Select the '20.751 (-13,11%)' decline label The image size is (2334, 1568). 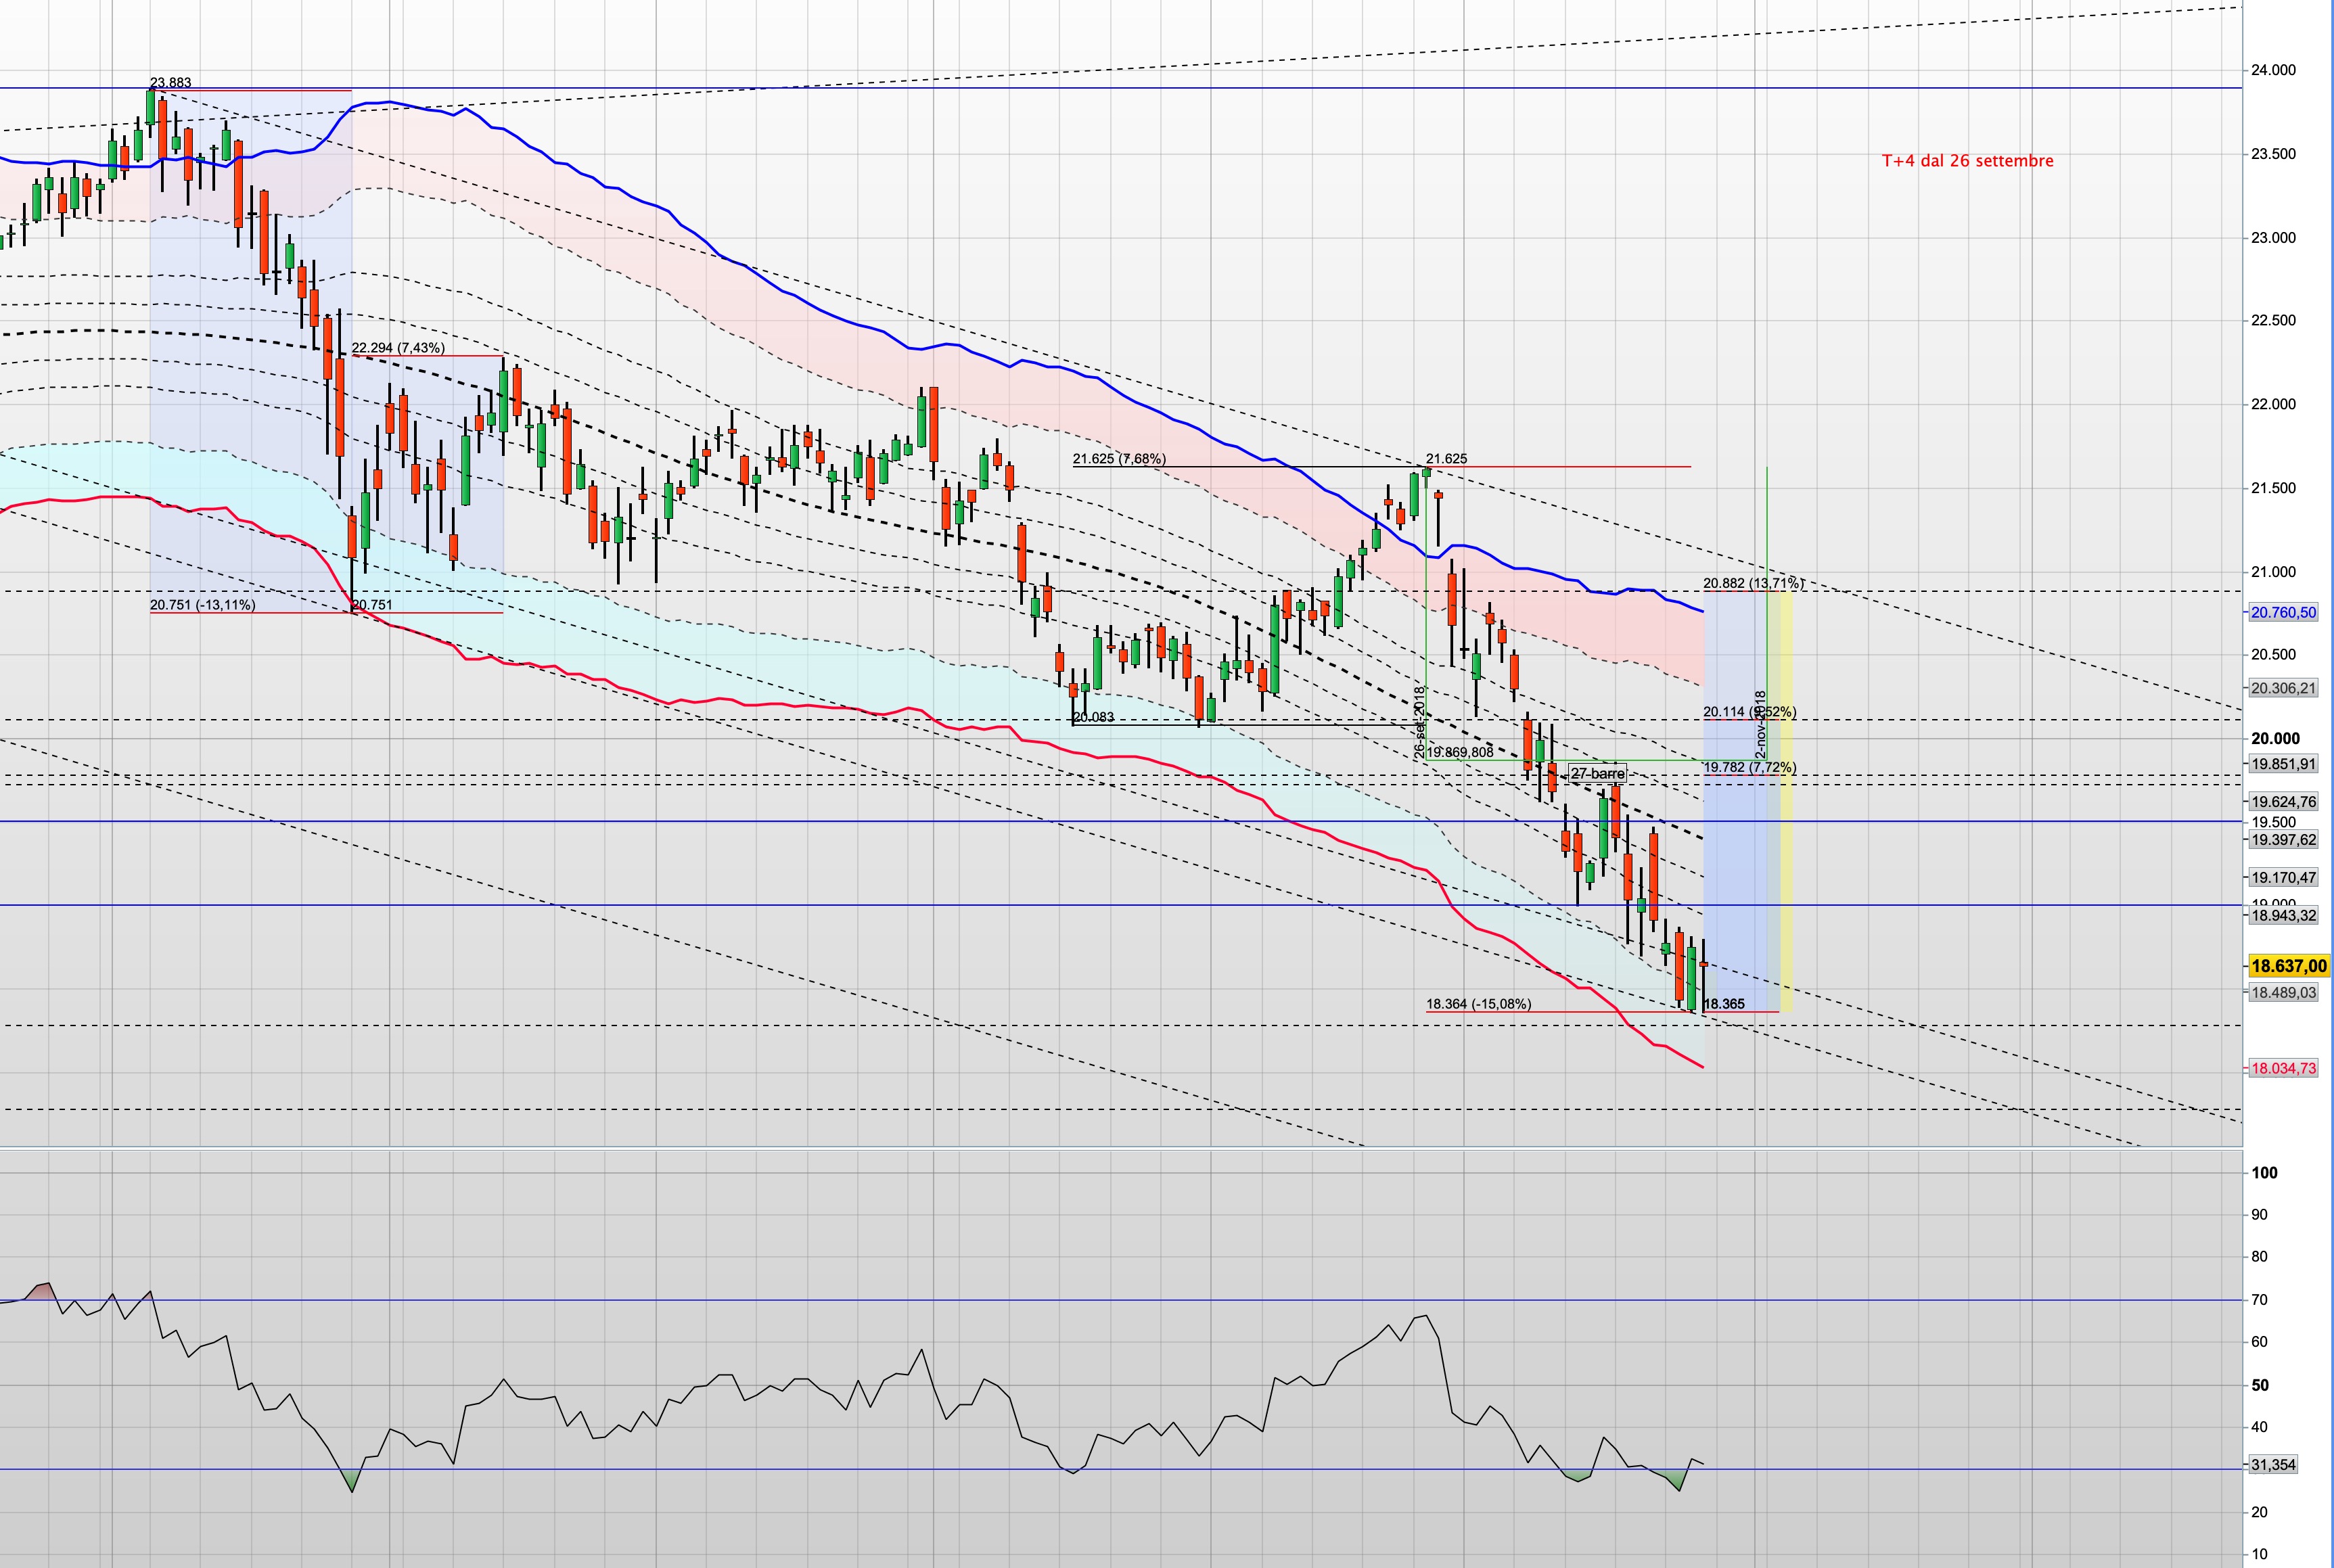pyautogui.click(x=202, y=605)
